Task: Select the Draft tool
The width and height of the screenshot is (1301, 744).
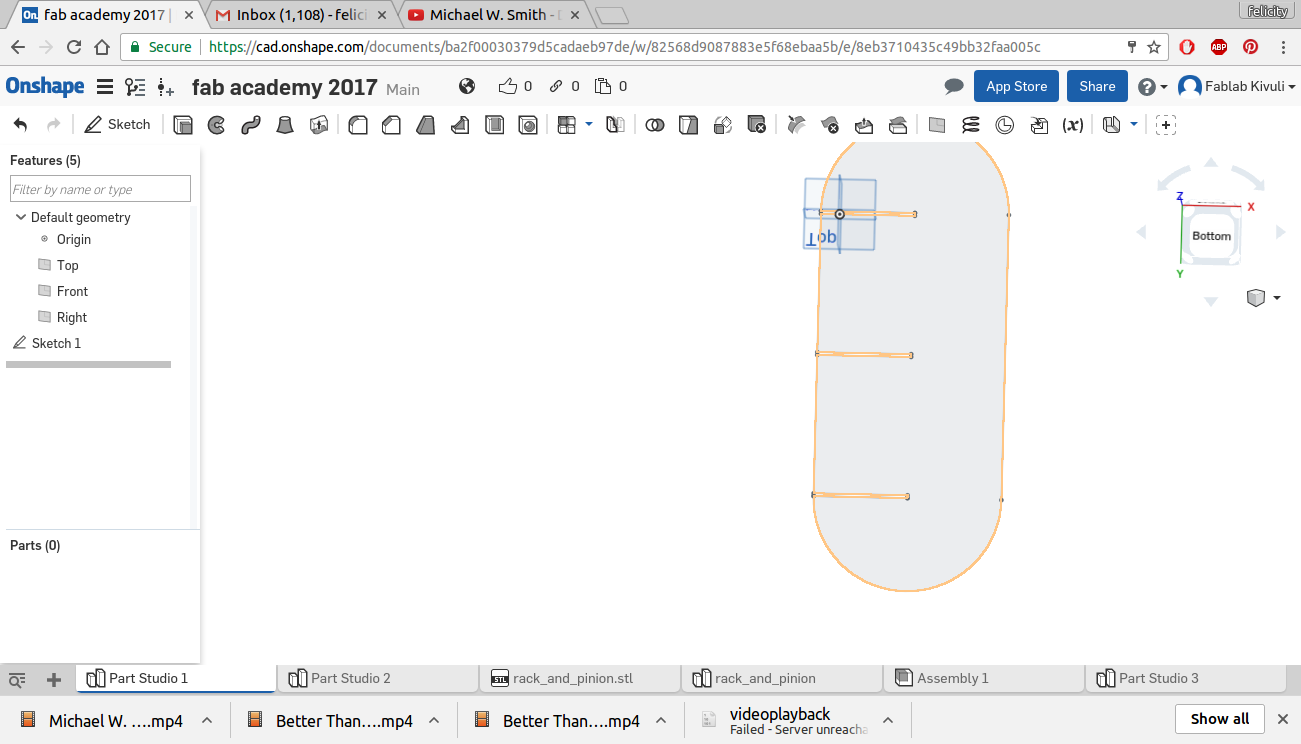Action: pos(426,125)
